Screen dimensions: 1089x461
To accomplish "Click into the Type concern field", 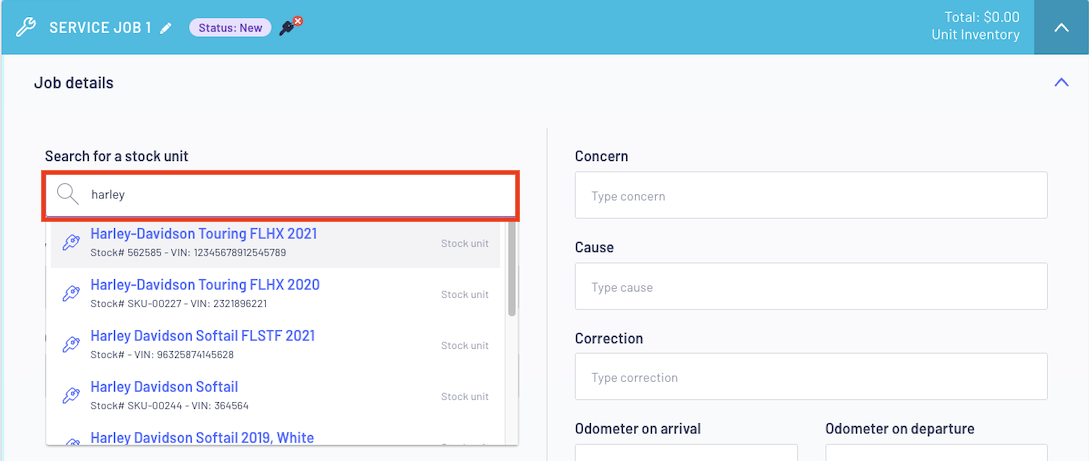I will (x=811, y=195).
